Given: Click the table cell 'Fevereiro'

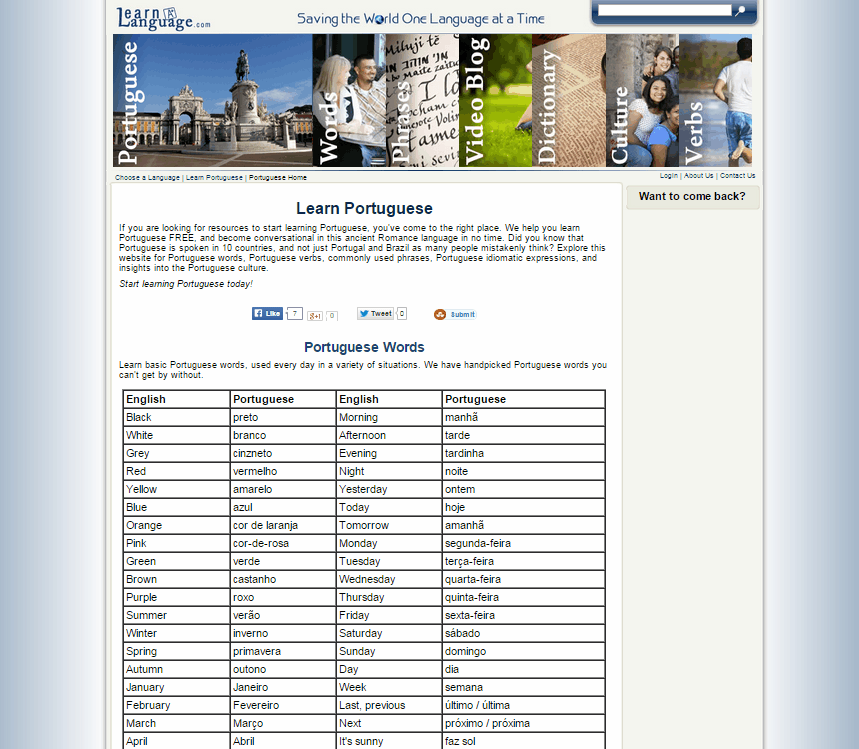Looking at the screenshot, I should pyautogui.click(x=283, y=707).
